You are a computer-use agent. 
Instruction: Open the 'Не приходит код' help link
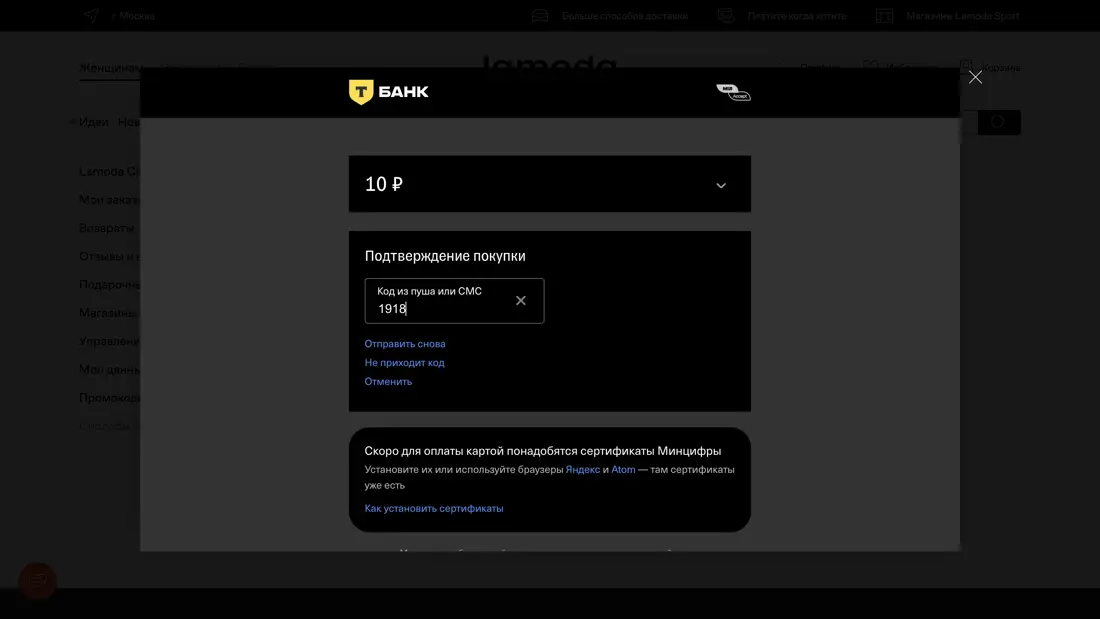tap(404, 363)
